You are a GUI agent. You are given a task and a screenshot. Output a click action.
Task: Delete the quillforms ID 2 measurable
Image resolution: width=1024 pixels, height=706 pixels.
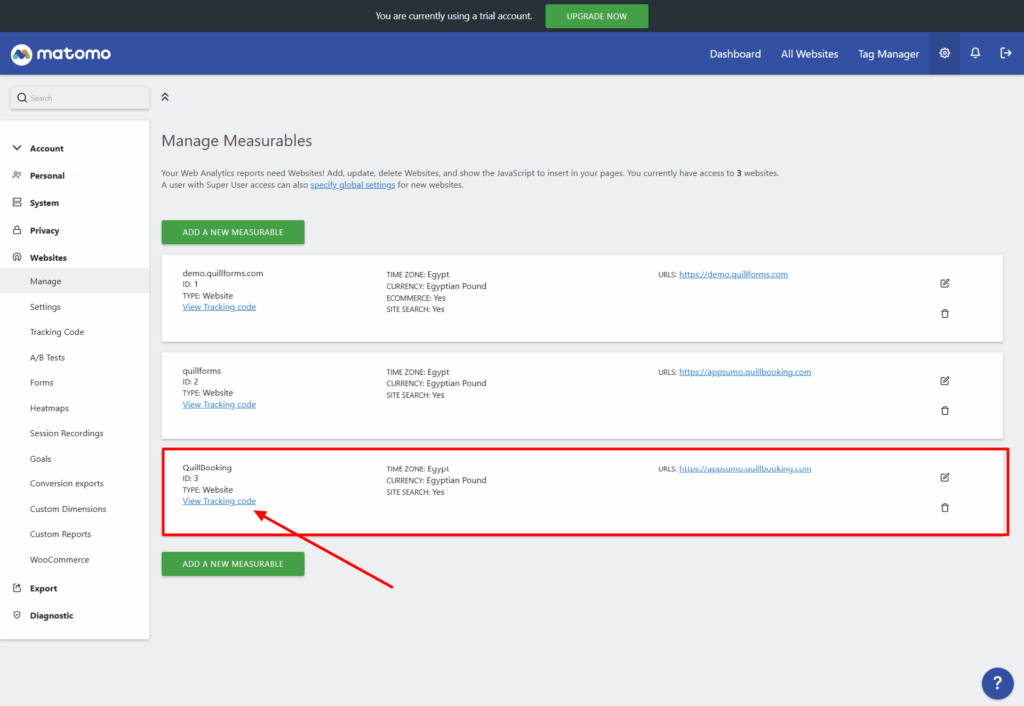pos(945,411)
